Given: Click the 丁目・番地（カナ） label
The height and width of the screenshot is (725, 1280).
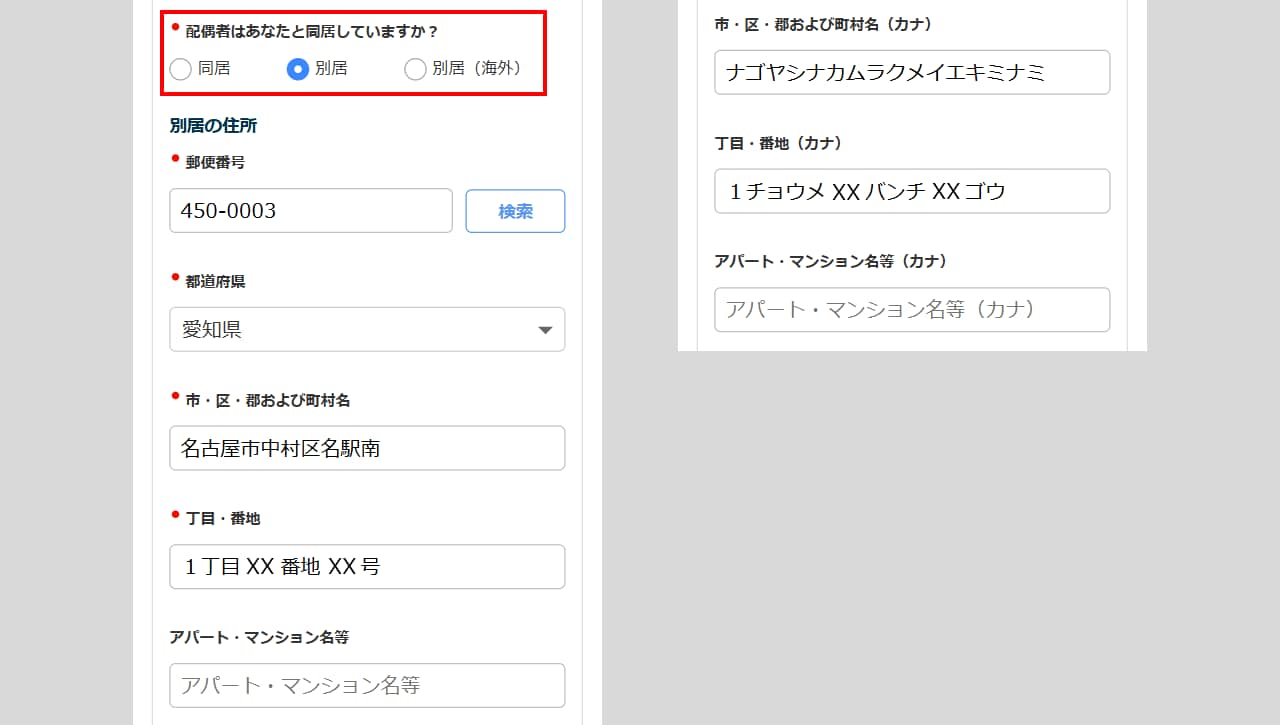Looking at the screenshot, I should coord(778,143).
